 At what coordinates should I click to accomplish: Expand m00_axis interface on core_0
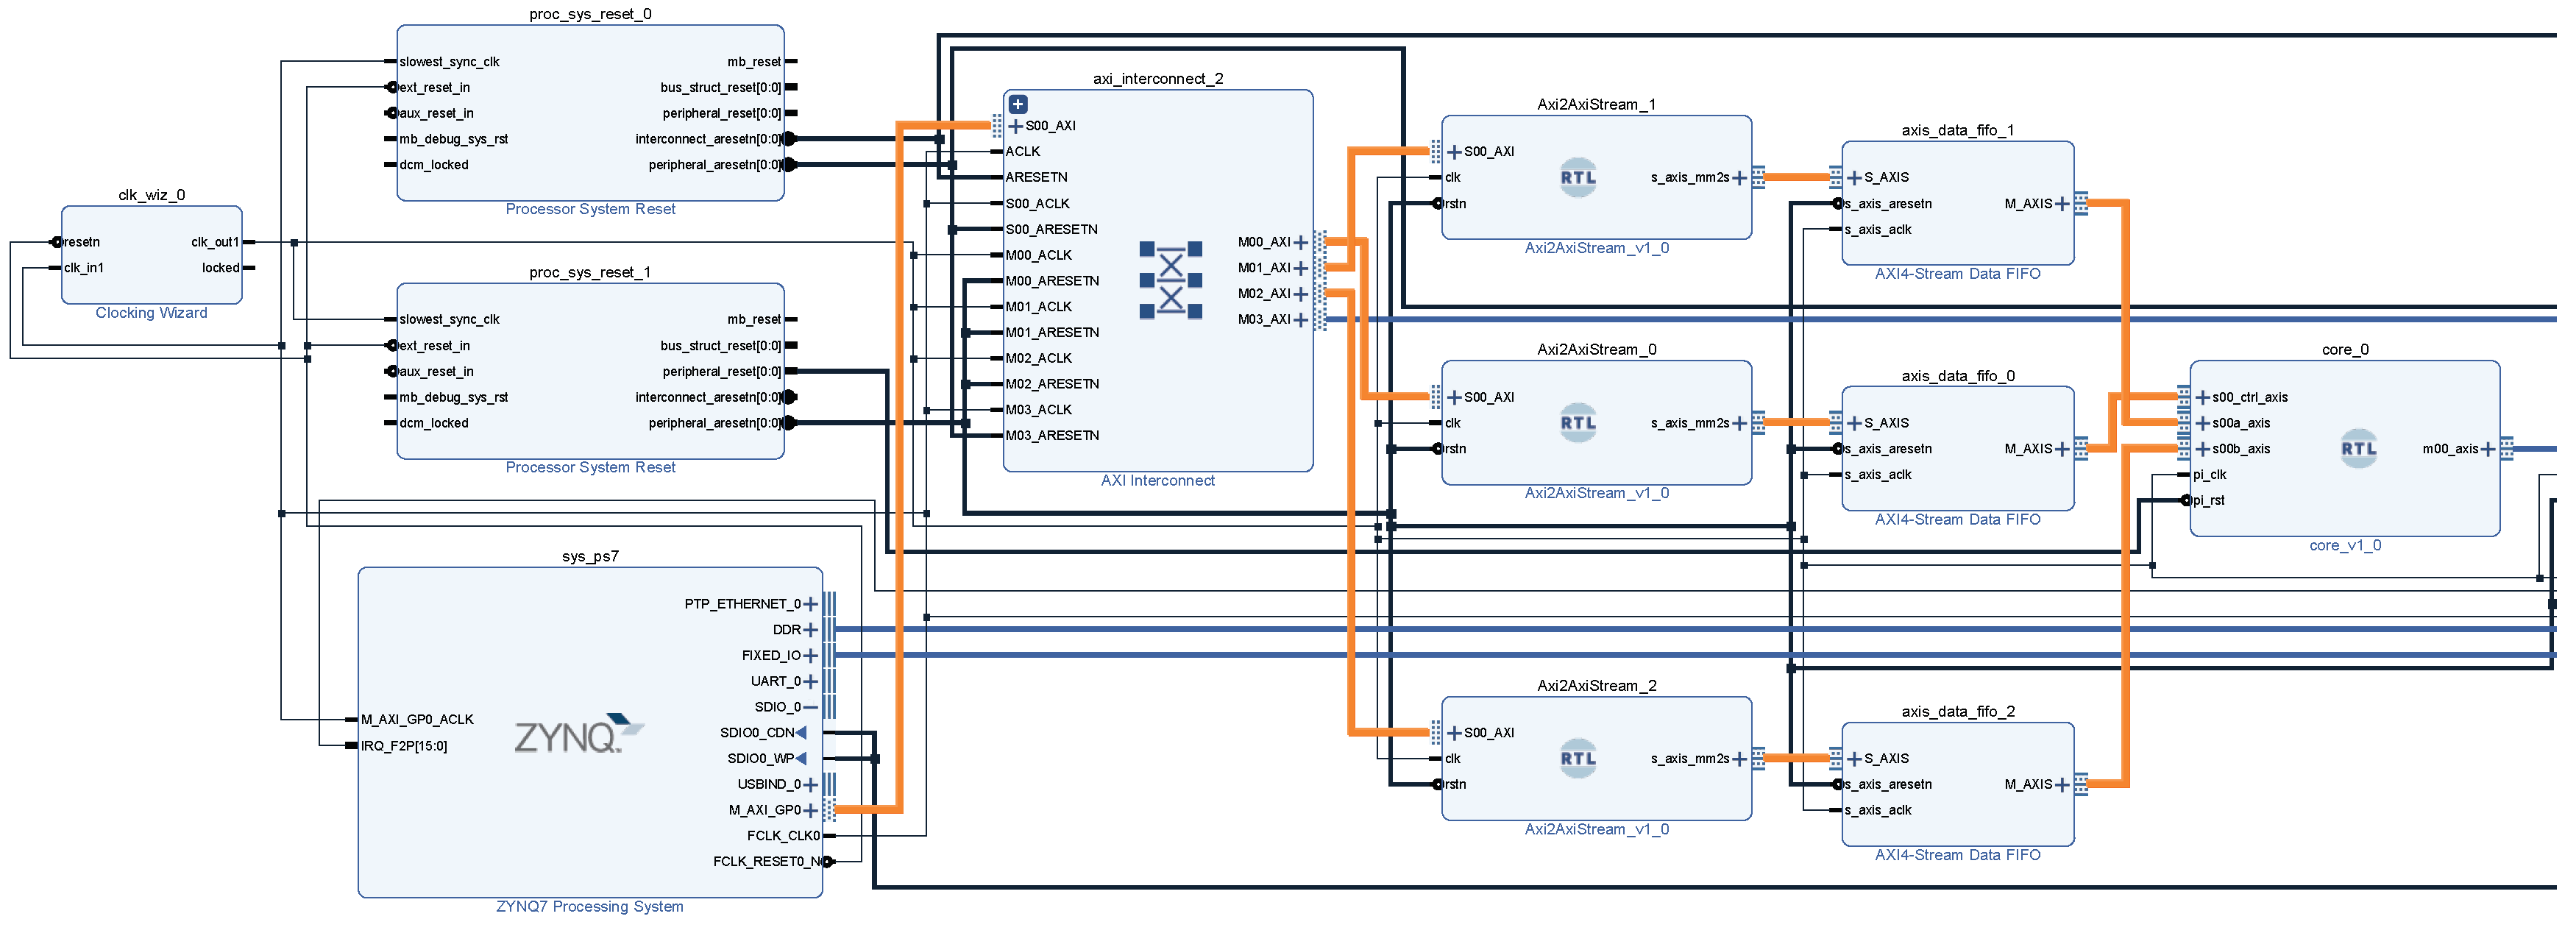[2488, 449]
